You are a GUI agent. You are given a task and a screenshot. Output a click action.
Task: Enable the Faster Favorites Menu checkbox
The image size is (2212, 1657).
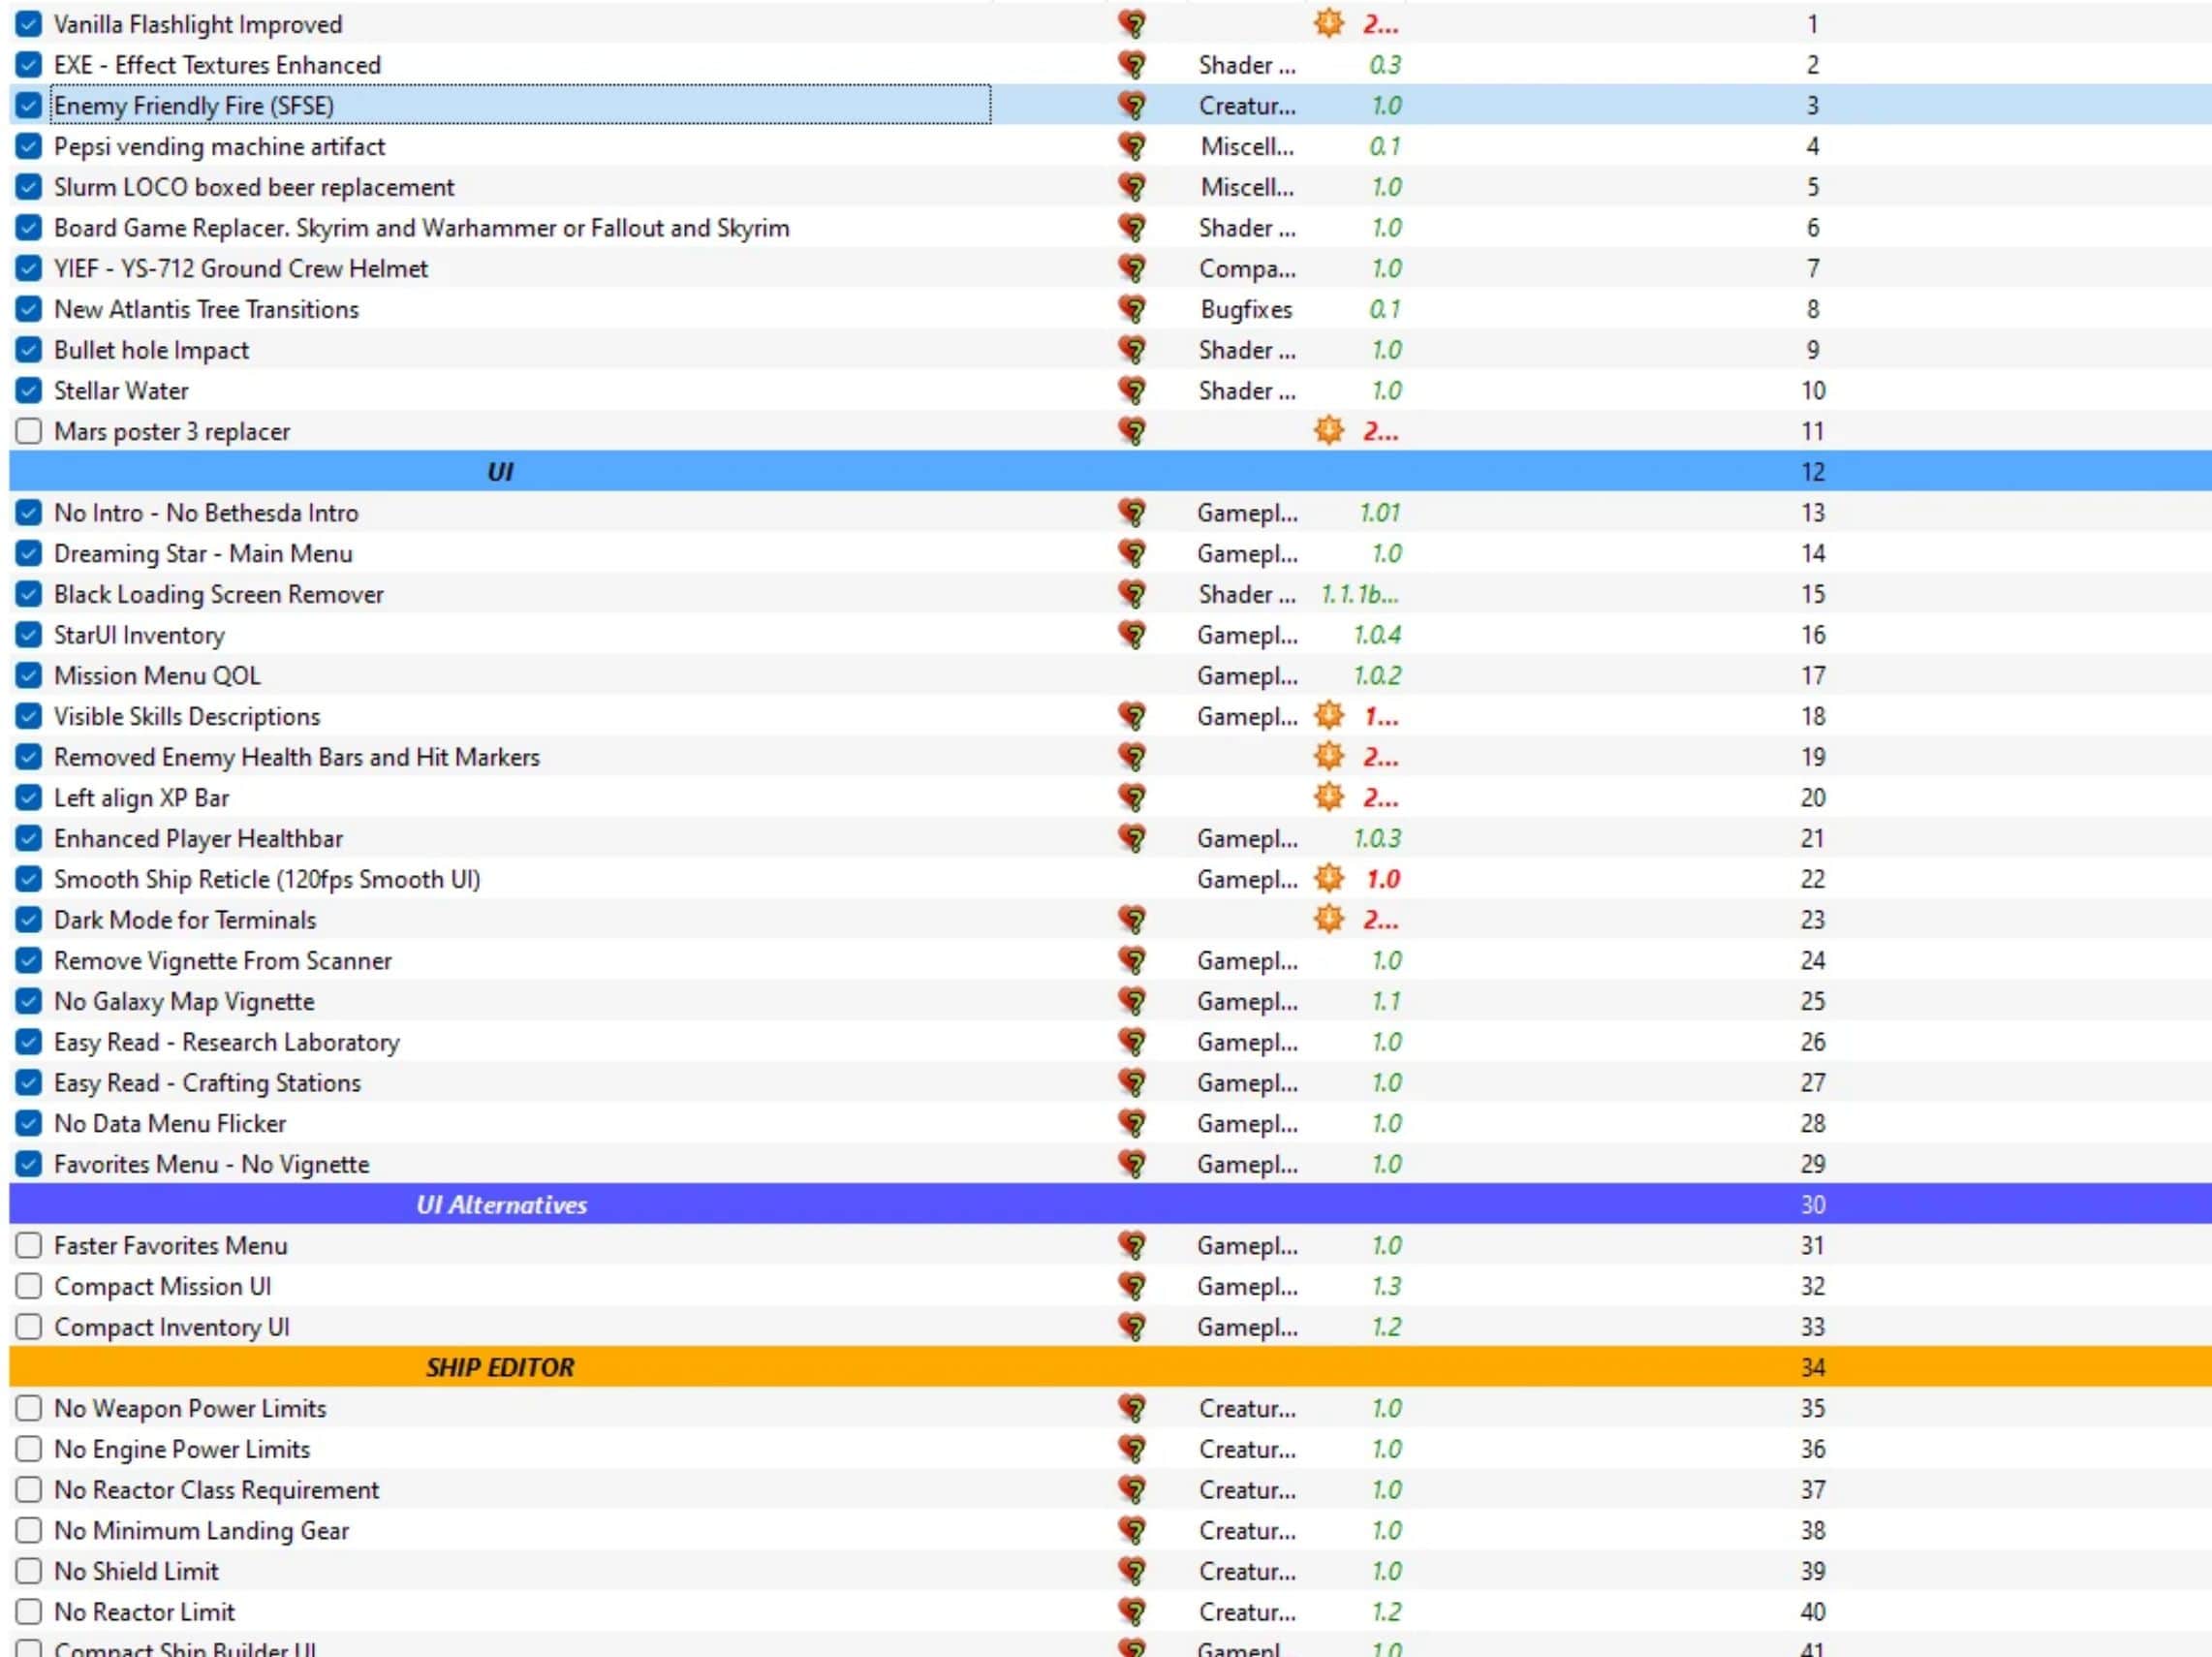click(29, 1245)
